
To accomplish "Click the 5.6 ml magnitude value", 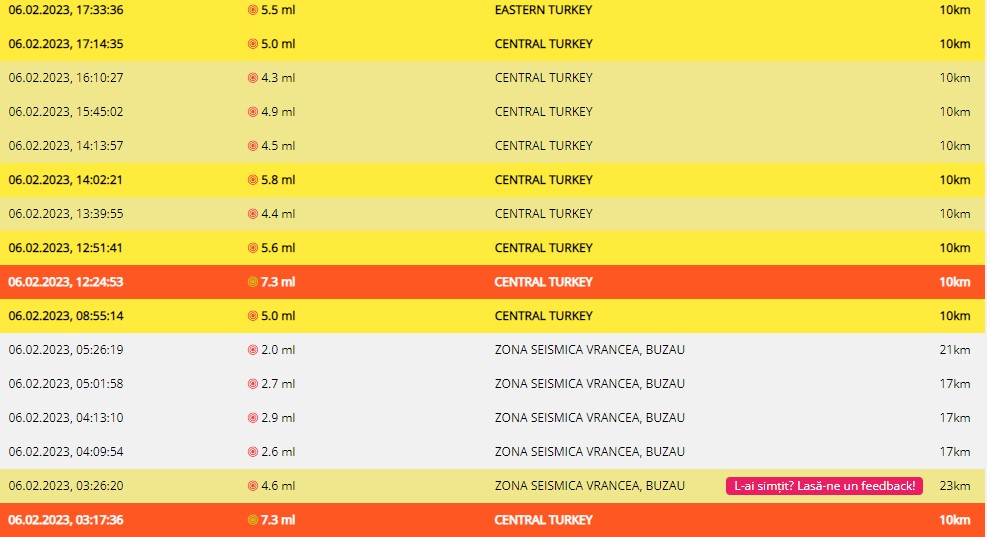I will click(277, 248).
